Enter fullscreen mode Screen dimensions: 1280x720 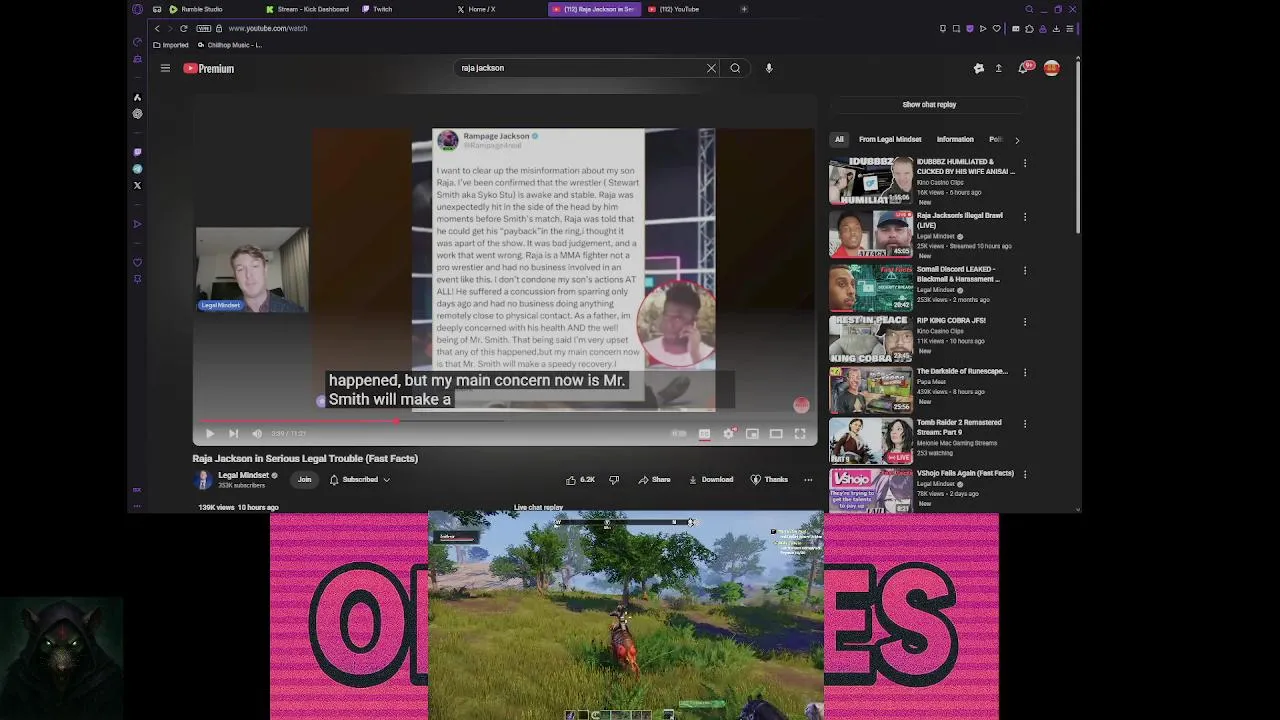pyautogui.click(x=800, y=433)
